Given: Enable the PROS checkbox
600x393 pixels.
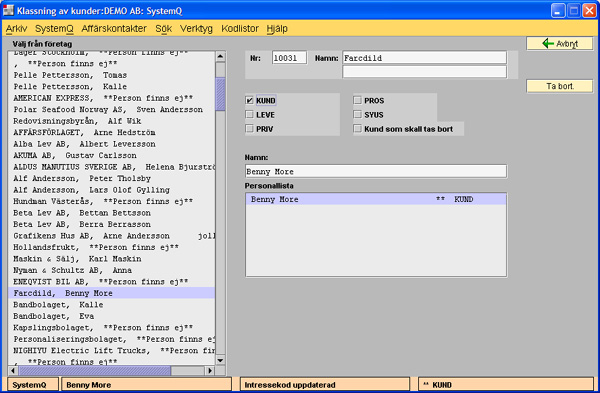Looking at the screenshot, I should pos(357,101).
